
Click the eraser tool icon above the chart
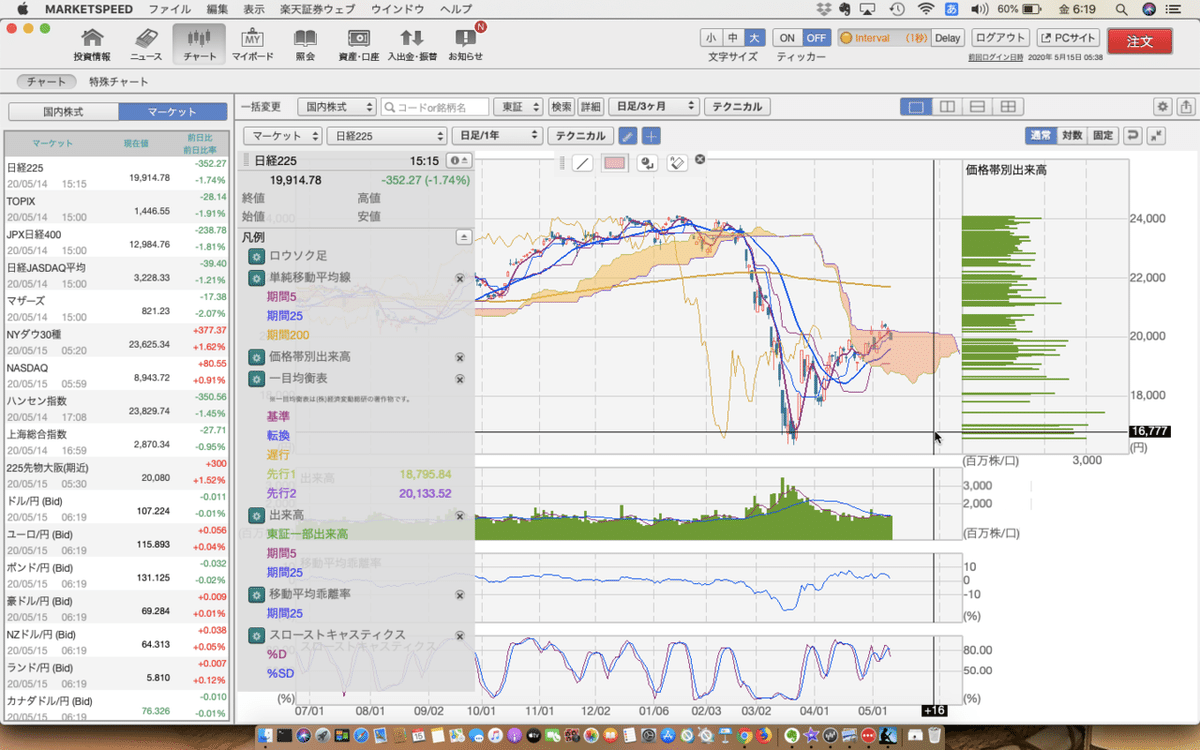pos(678,163)
